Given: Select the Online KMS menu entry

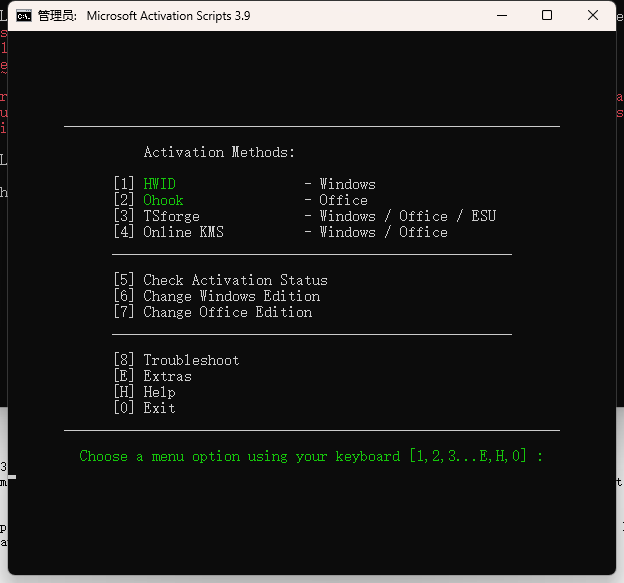Looking at the screenshot, I should point(183,232).
